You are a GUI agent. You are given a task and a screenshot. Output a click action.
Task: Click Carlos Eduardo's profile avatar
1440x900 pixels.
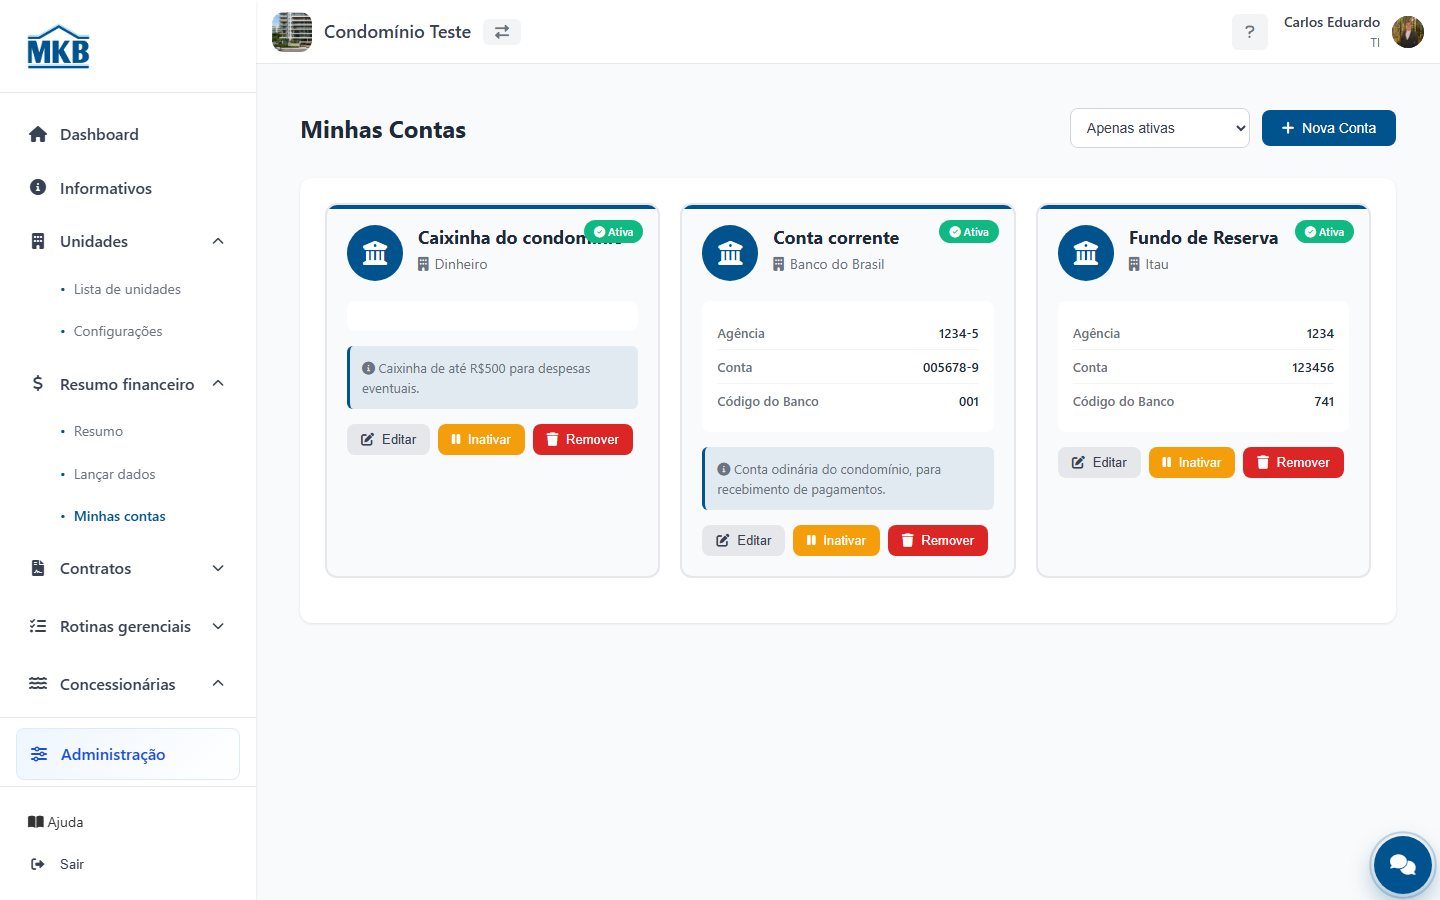pos(1408,32)
